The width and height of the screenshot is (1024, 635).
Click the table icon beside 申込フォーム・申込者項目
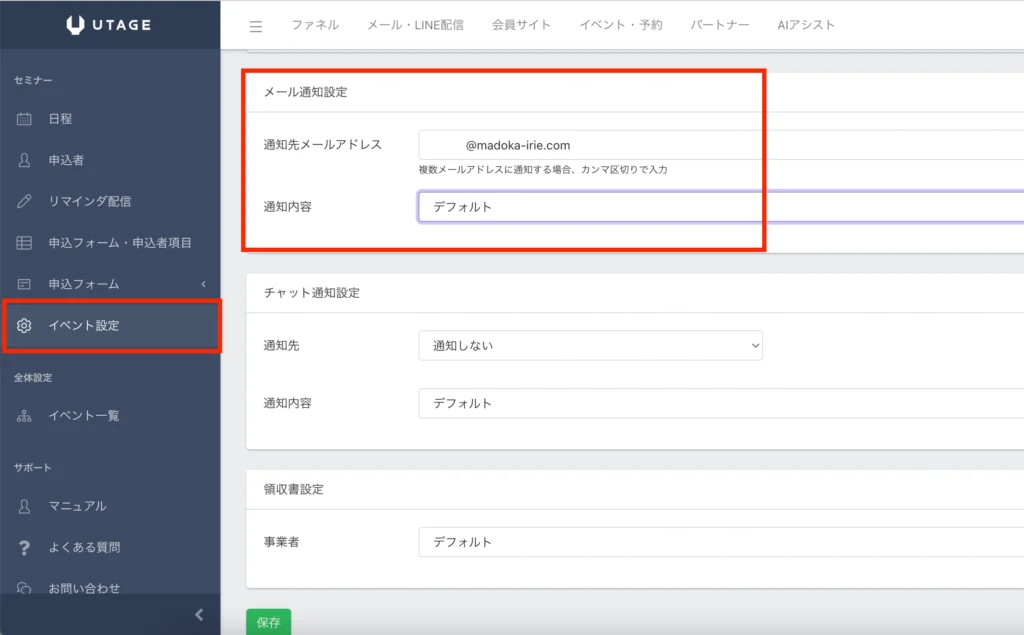click(x=24, y=243)
